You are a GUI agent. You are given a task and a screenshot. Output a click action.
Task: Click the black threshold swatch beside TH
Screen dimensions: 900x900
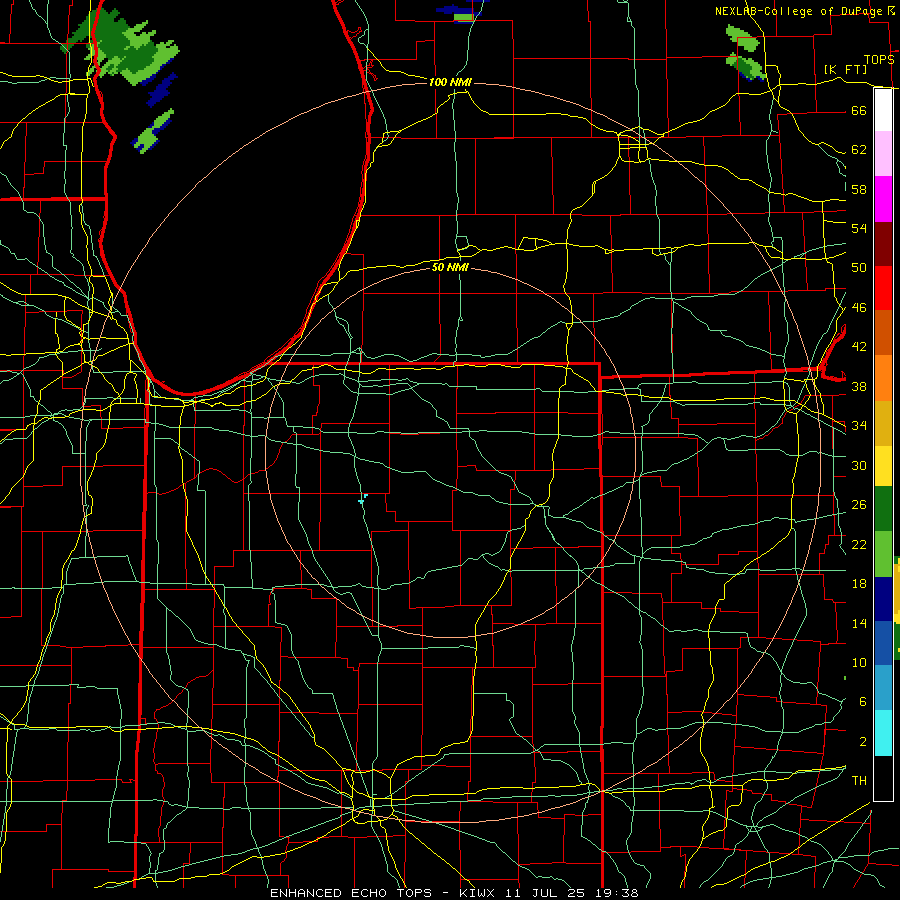(x=883, y=778)
